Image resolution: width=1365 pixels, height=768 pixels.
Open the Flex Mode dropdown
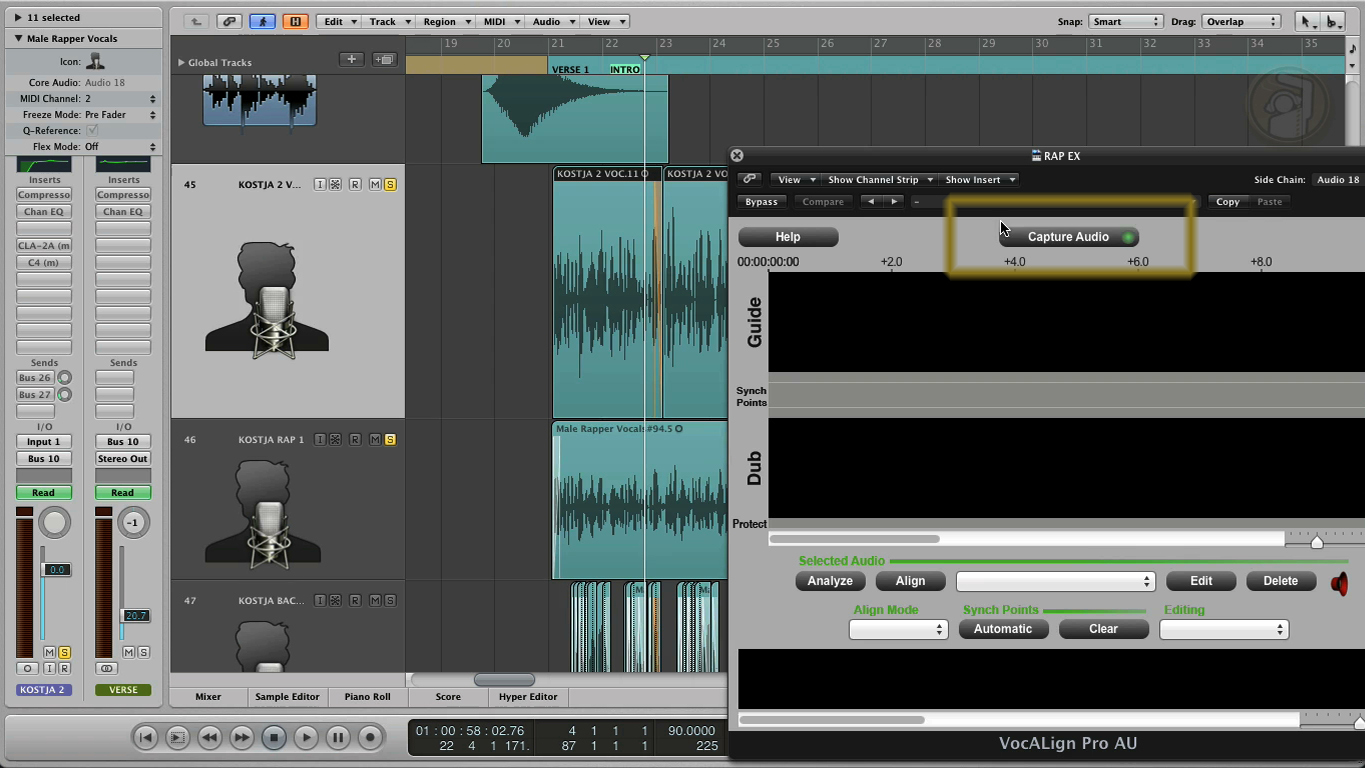click(x=120, y=147)
